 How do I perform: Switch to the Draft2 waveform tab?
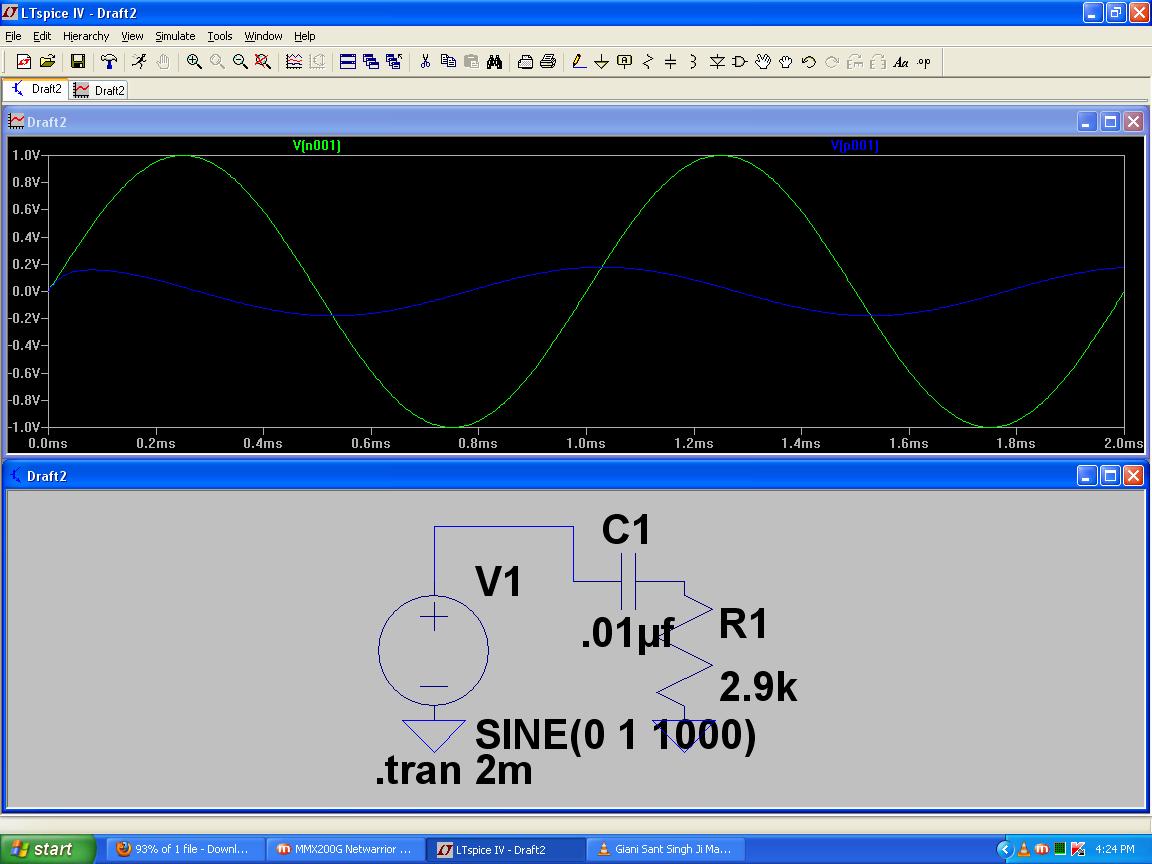(98, 90)
